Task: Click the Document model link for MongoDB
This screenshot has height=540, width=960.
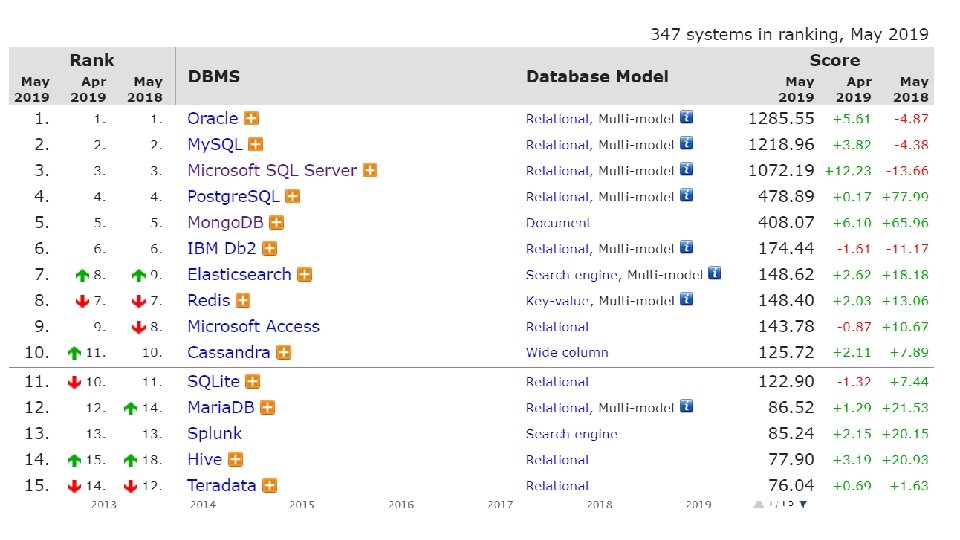Action: pos(557,223)
